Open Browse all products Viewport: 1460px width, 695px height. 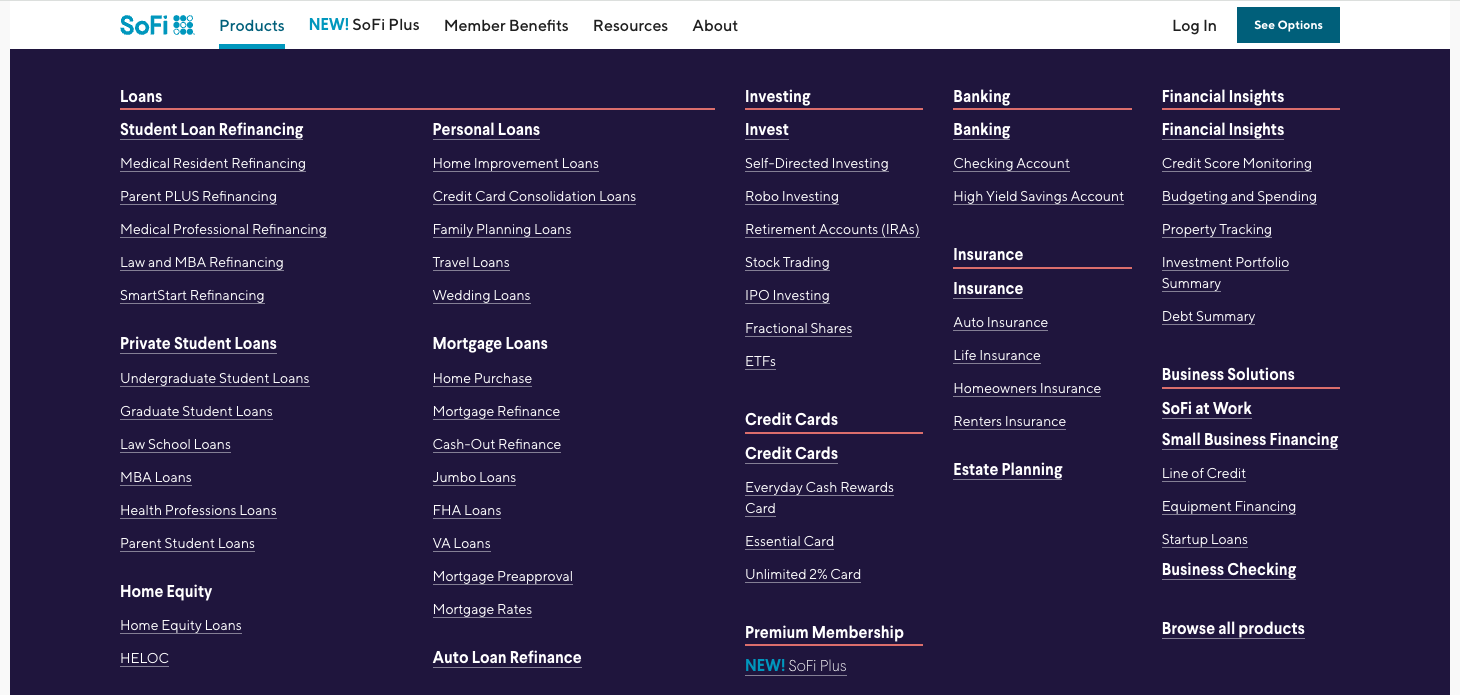1233,628
